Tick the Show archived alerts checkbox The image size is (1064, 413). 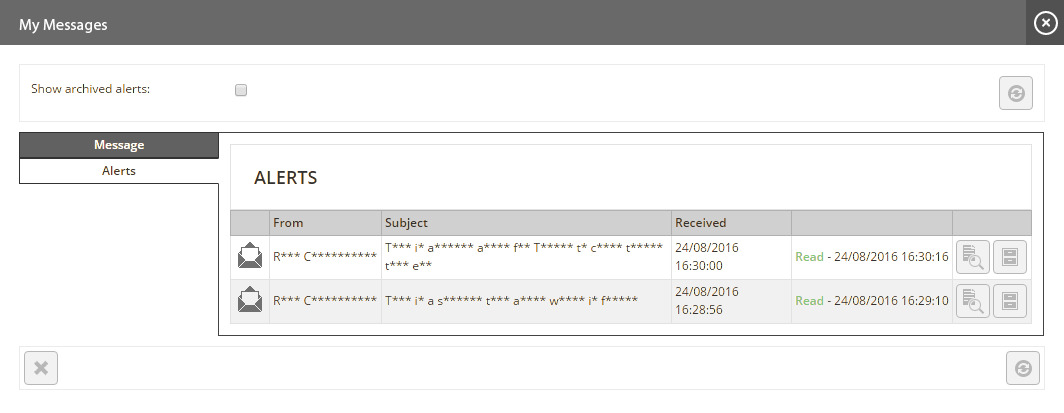point(241,90)
